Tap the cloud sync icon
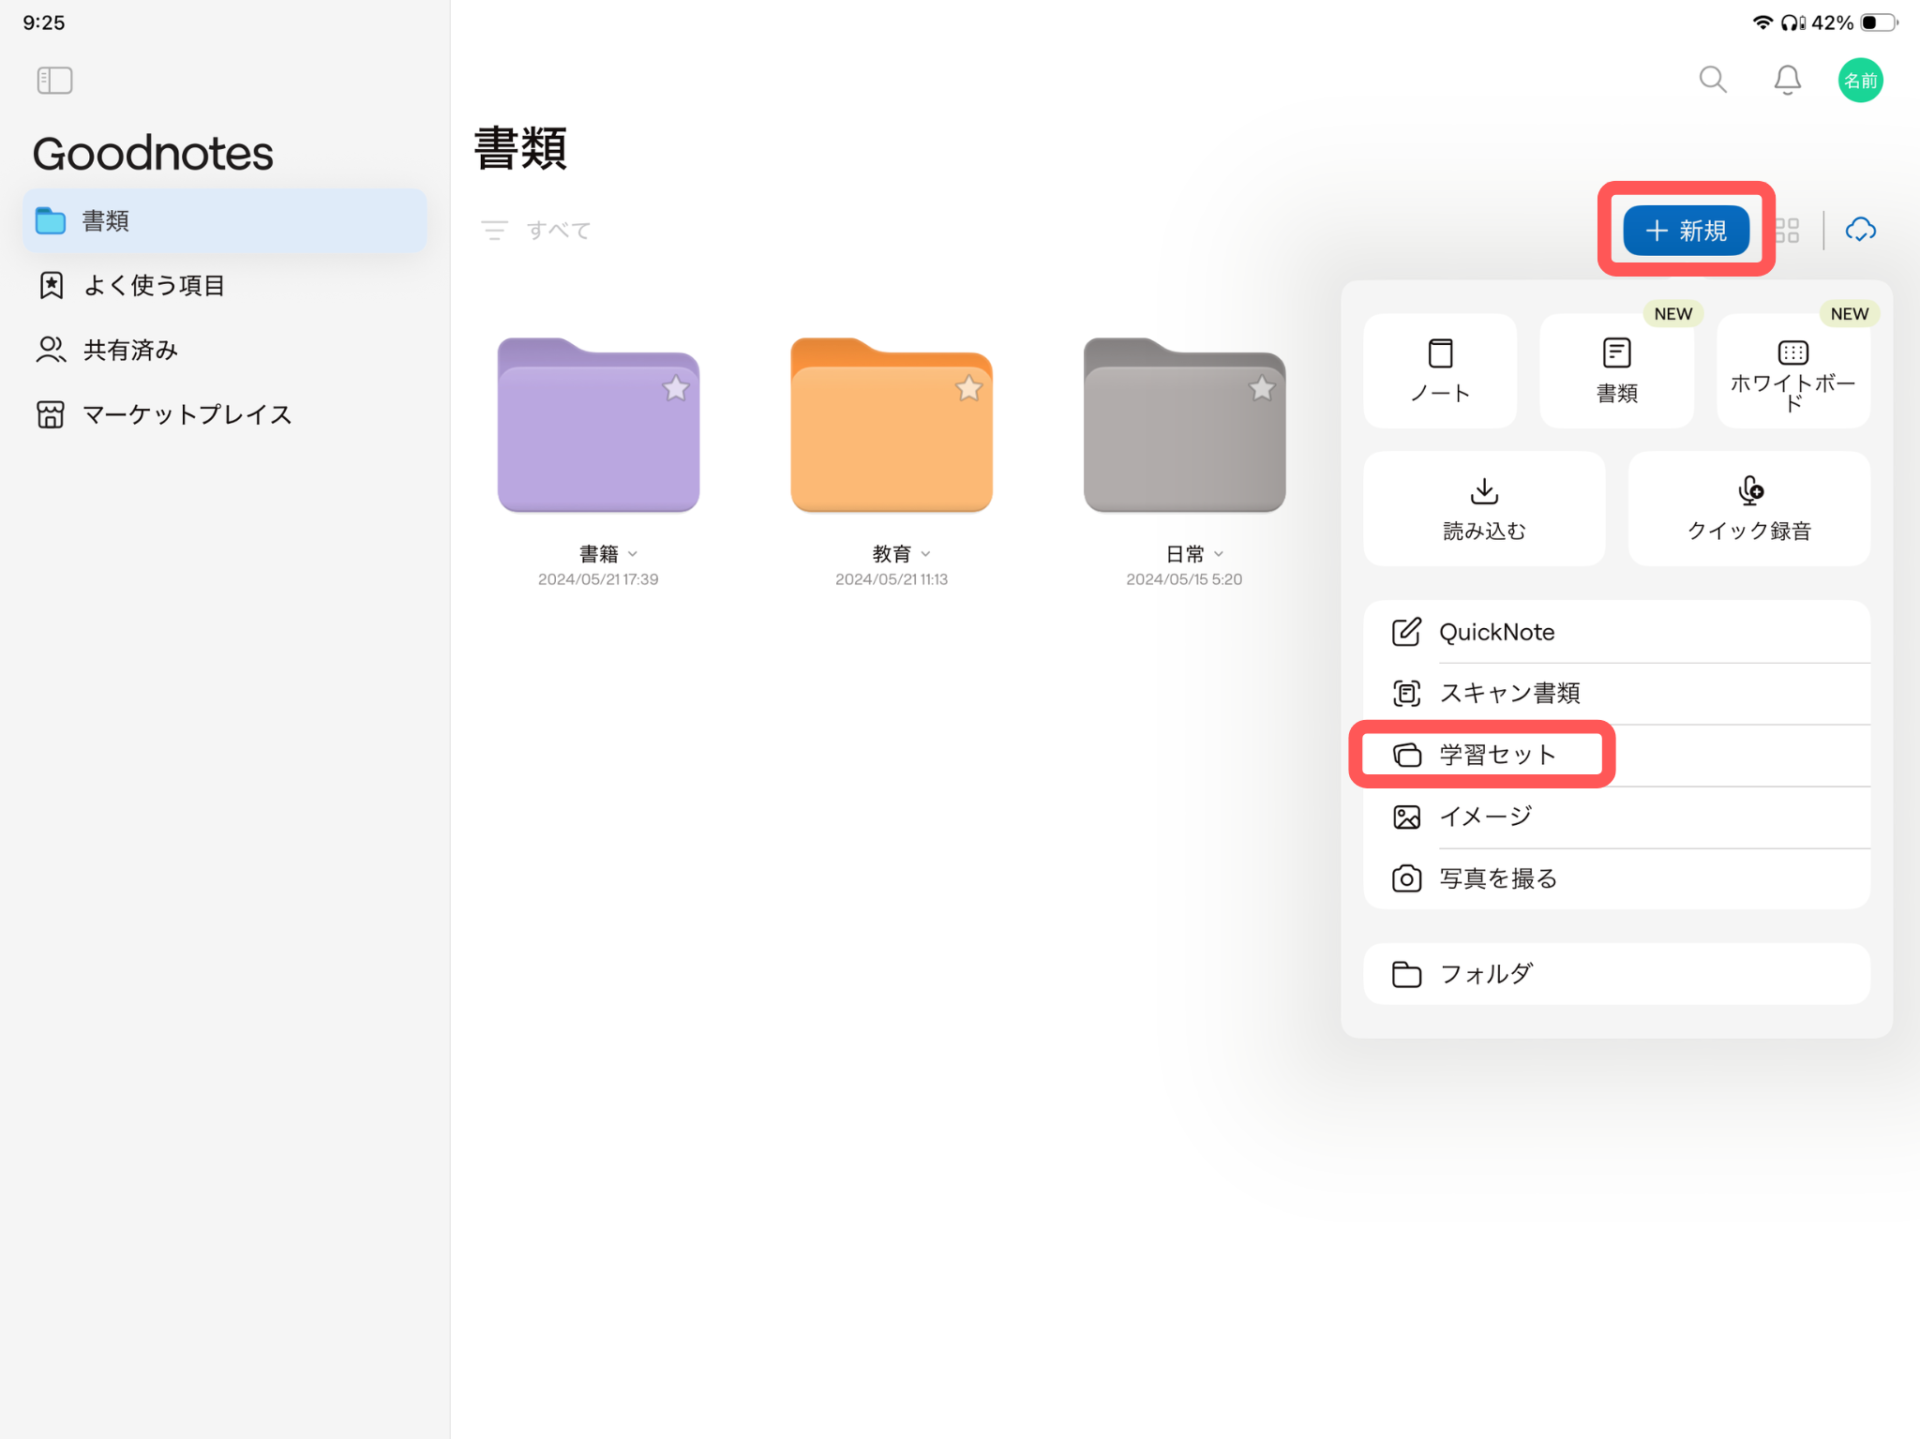 point(1860,230)
